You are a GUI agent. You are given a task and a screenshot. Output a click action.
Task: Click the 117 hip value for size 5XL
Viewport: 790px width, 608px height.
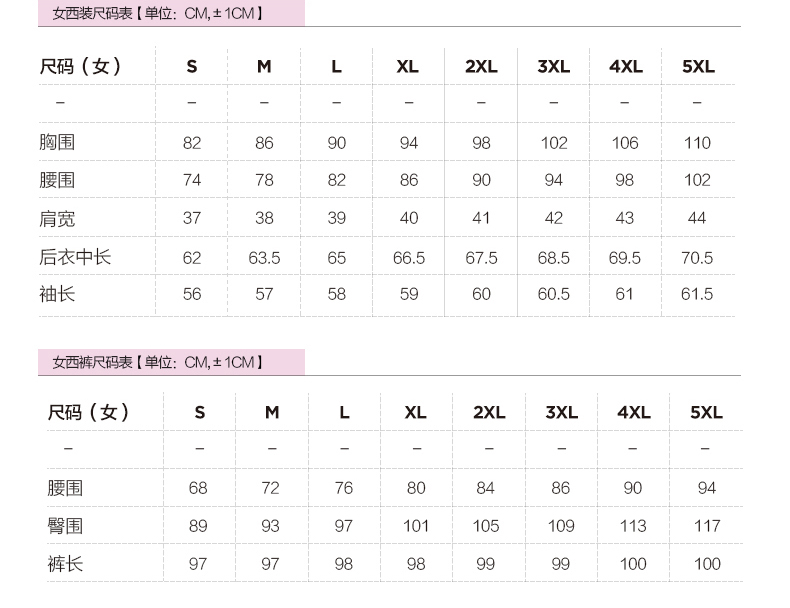tap(707, 526)
